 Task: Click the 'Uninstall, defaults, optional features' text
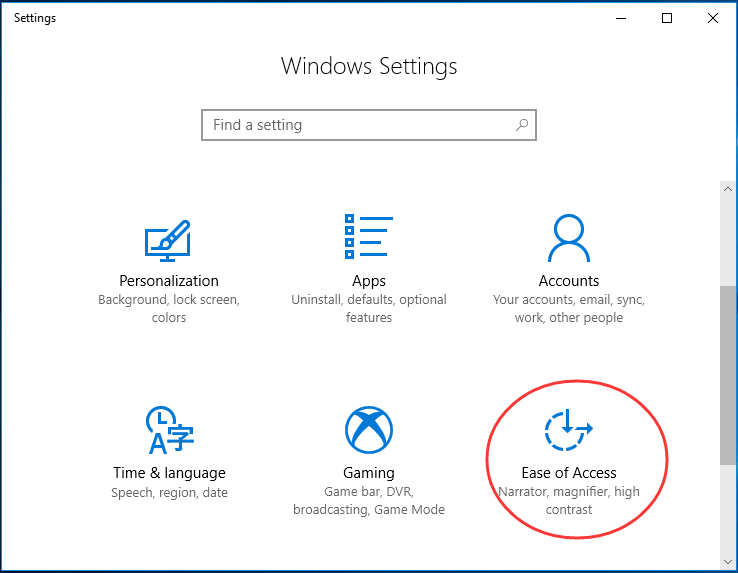(369, 309)
